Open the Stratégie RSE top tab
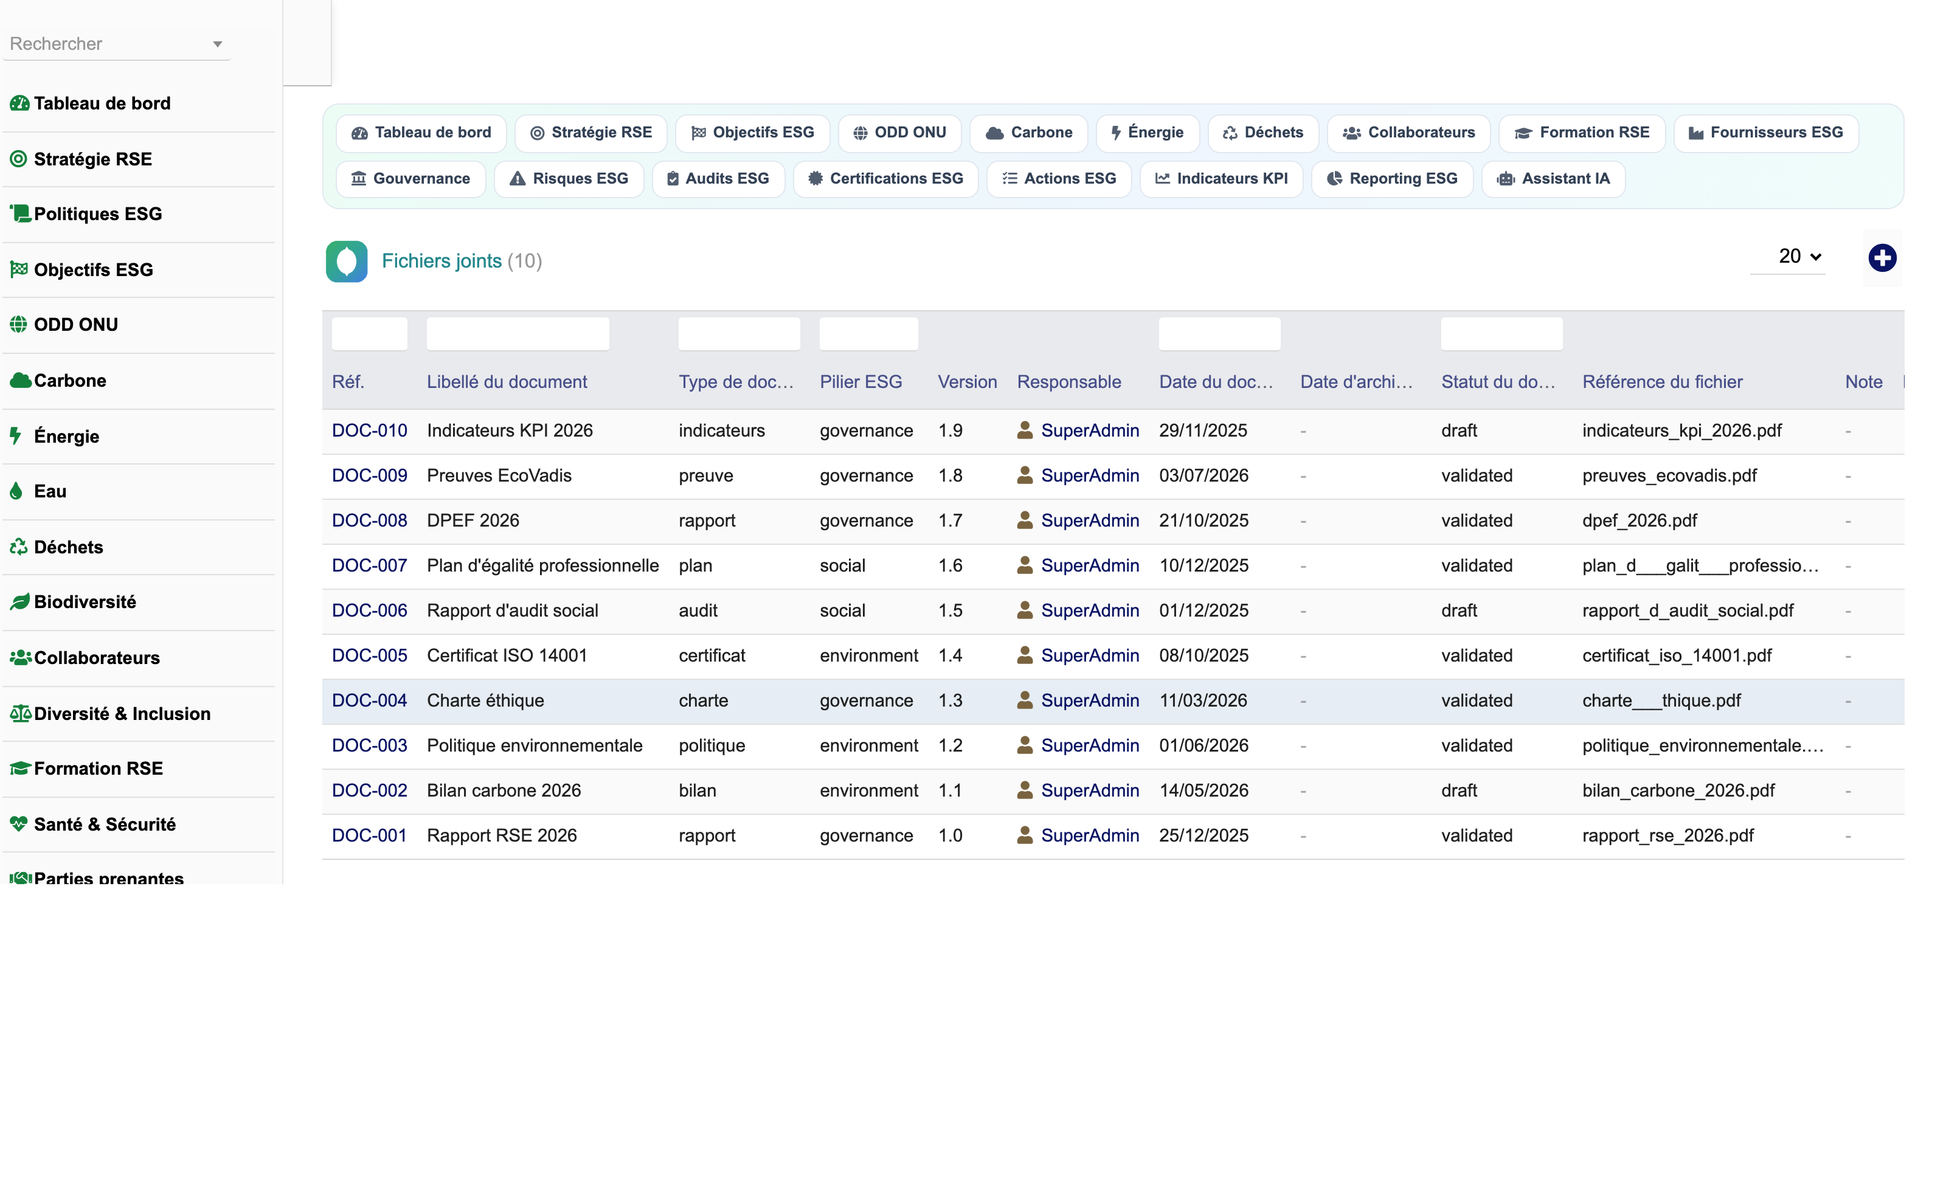1946x1204 pixels. (591, 133)
